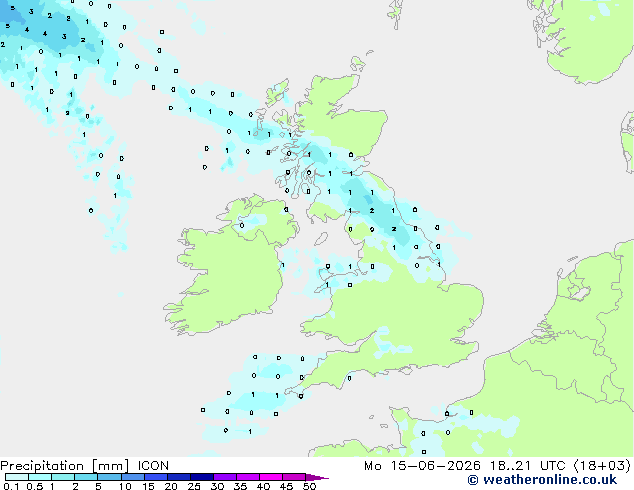Click the legend scale label "25"
The image size is (634, 490).
[194, 486]
